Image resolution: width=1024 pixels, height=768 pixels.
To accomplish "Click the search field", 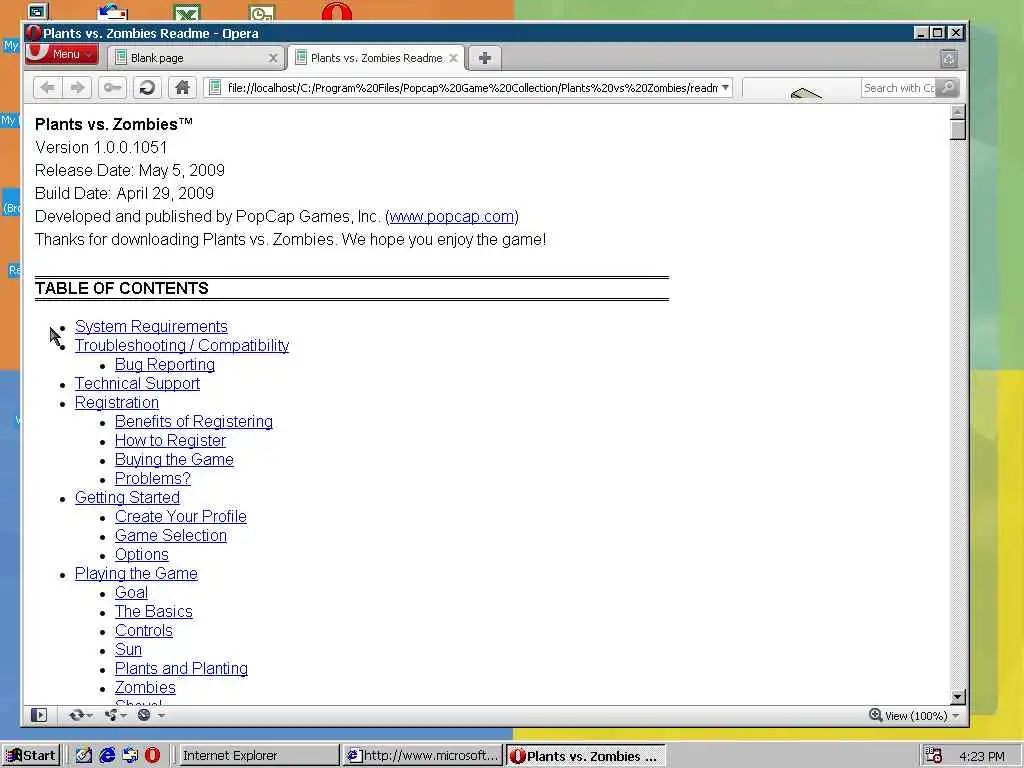I will pos(898,88).
